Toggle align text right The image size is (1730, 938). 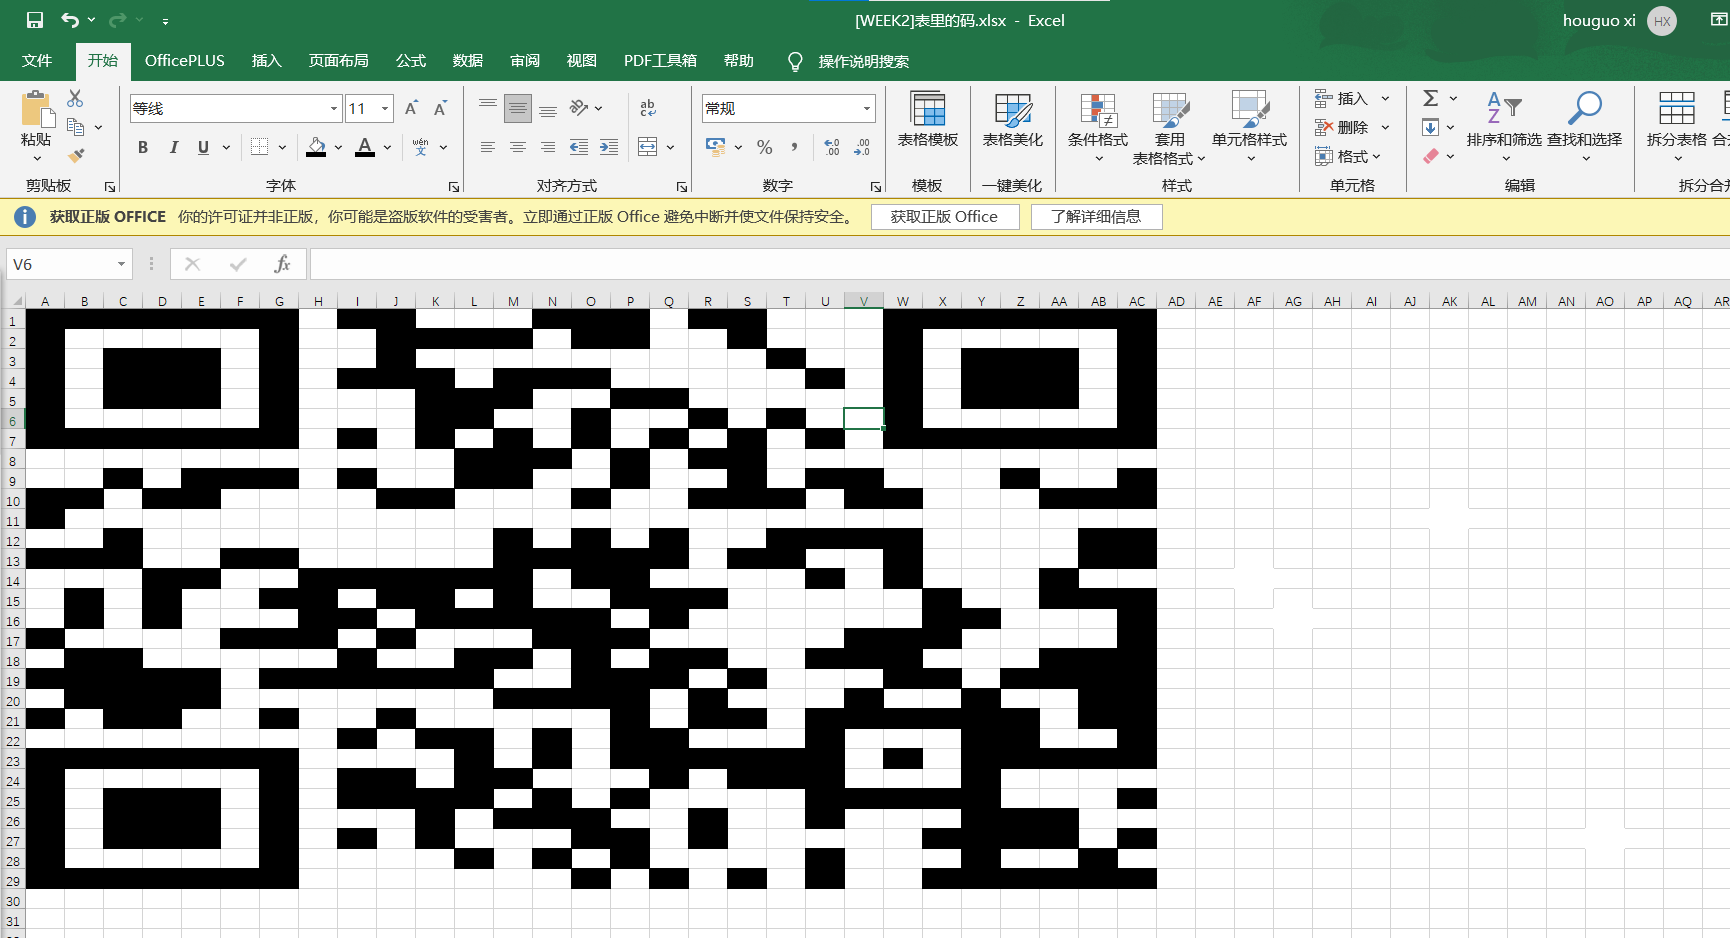pyautogui.click(x=548, y=147)
